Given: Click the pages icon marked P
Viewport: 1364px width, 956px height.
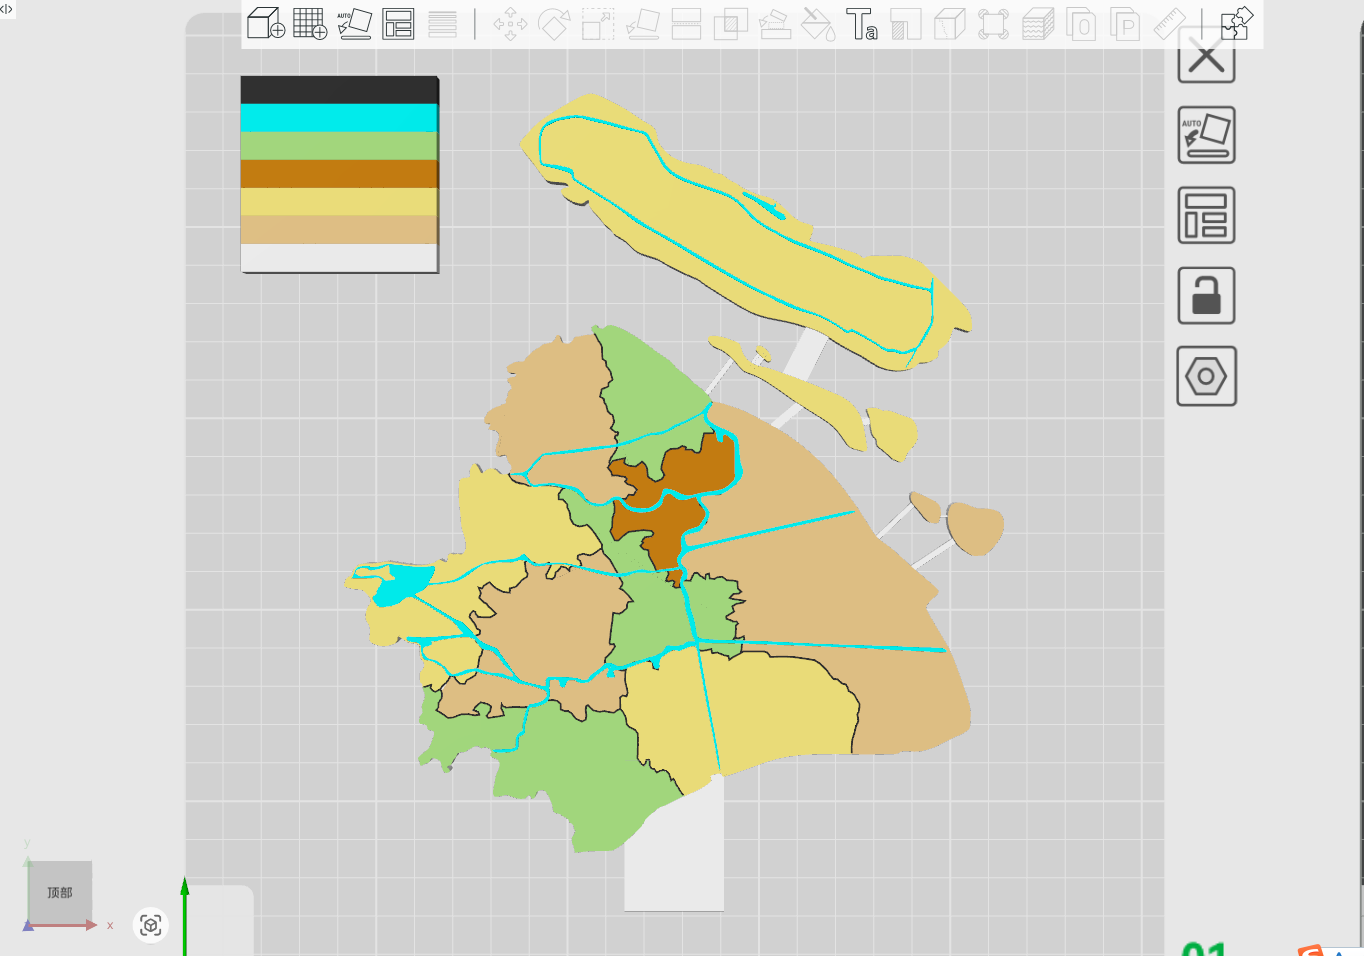Looking at the screenshot, I should (x=1125, y=24).
